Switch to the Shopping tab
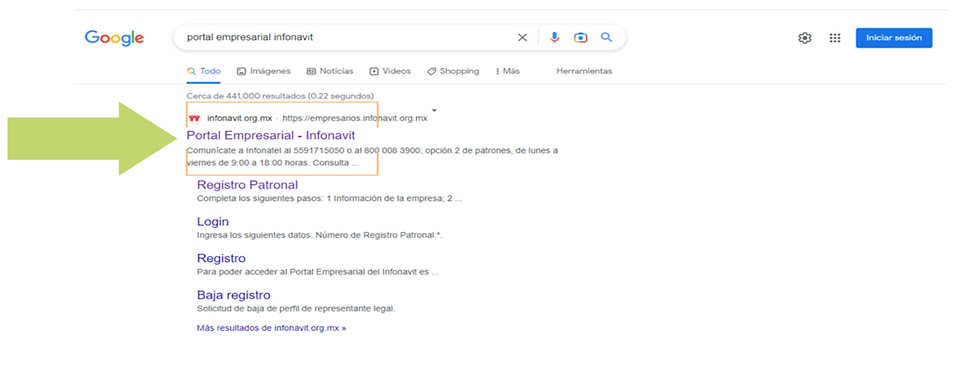Image resolution: width=980 pixels, height=373 pixels. pos(453,71)
